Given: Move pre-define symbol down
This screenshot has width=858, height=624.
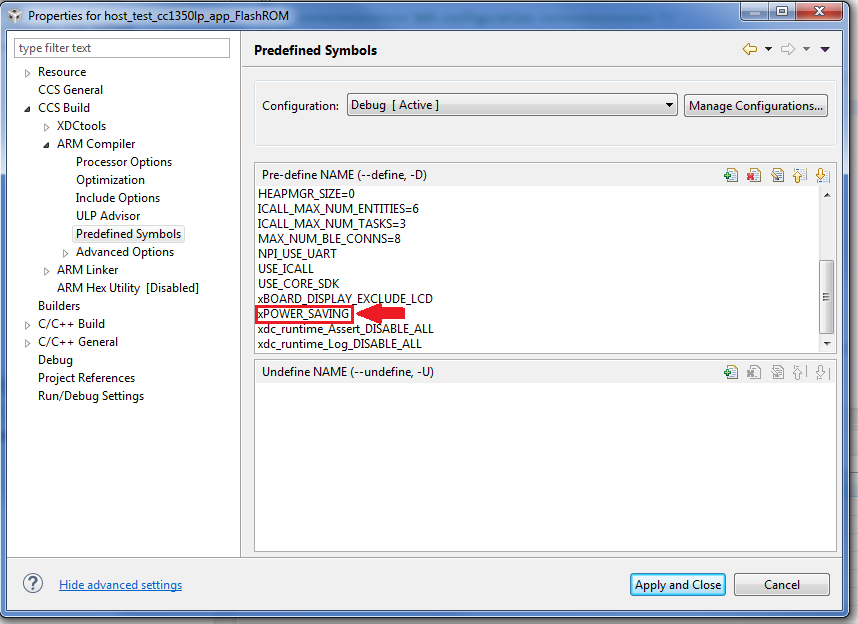Looking at the screenshot, I should point(822,175).
